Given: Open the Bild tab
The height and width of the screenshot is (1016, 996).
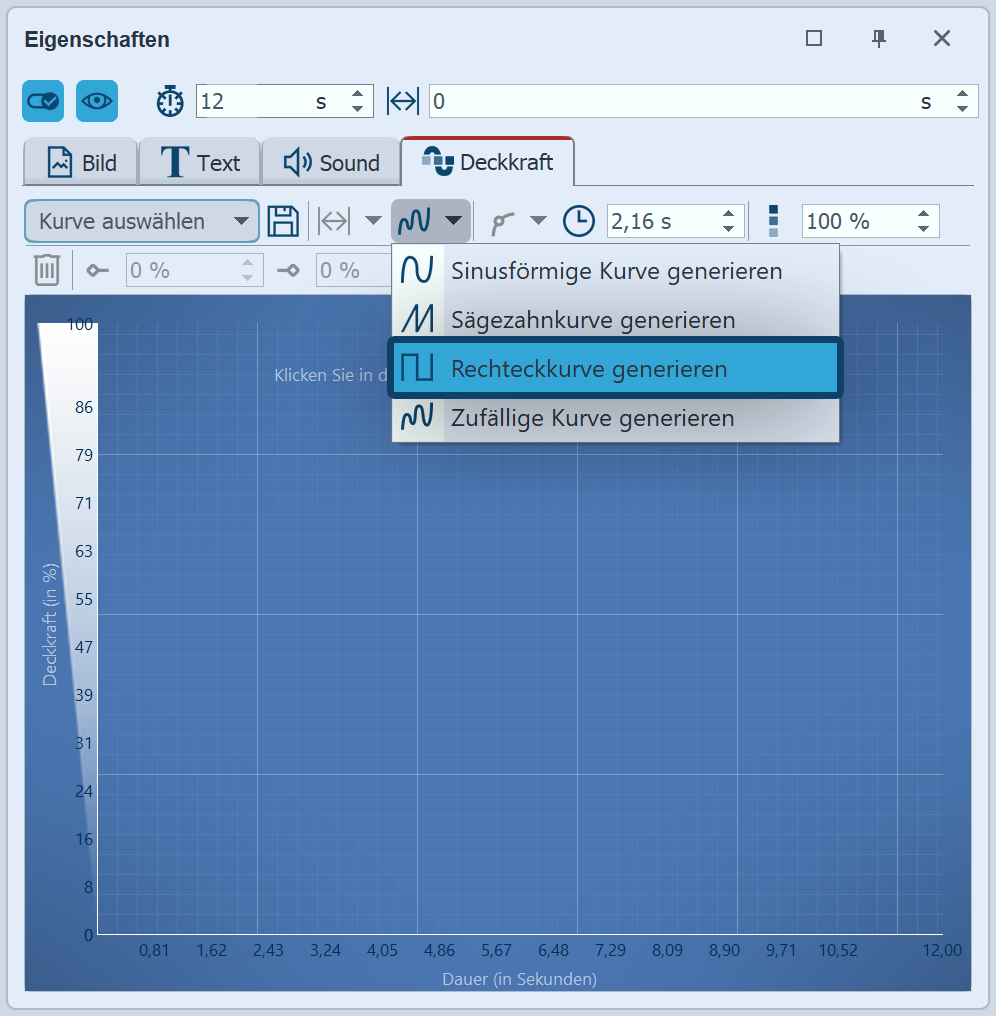Looking at the screenshot, I should (82, 163).
